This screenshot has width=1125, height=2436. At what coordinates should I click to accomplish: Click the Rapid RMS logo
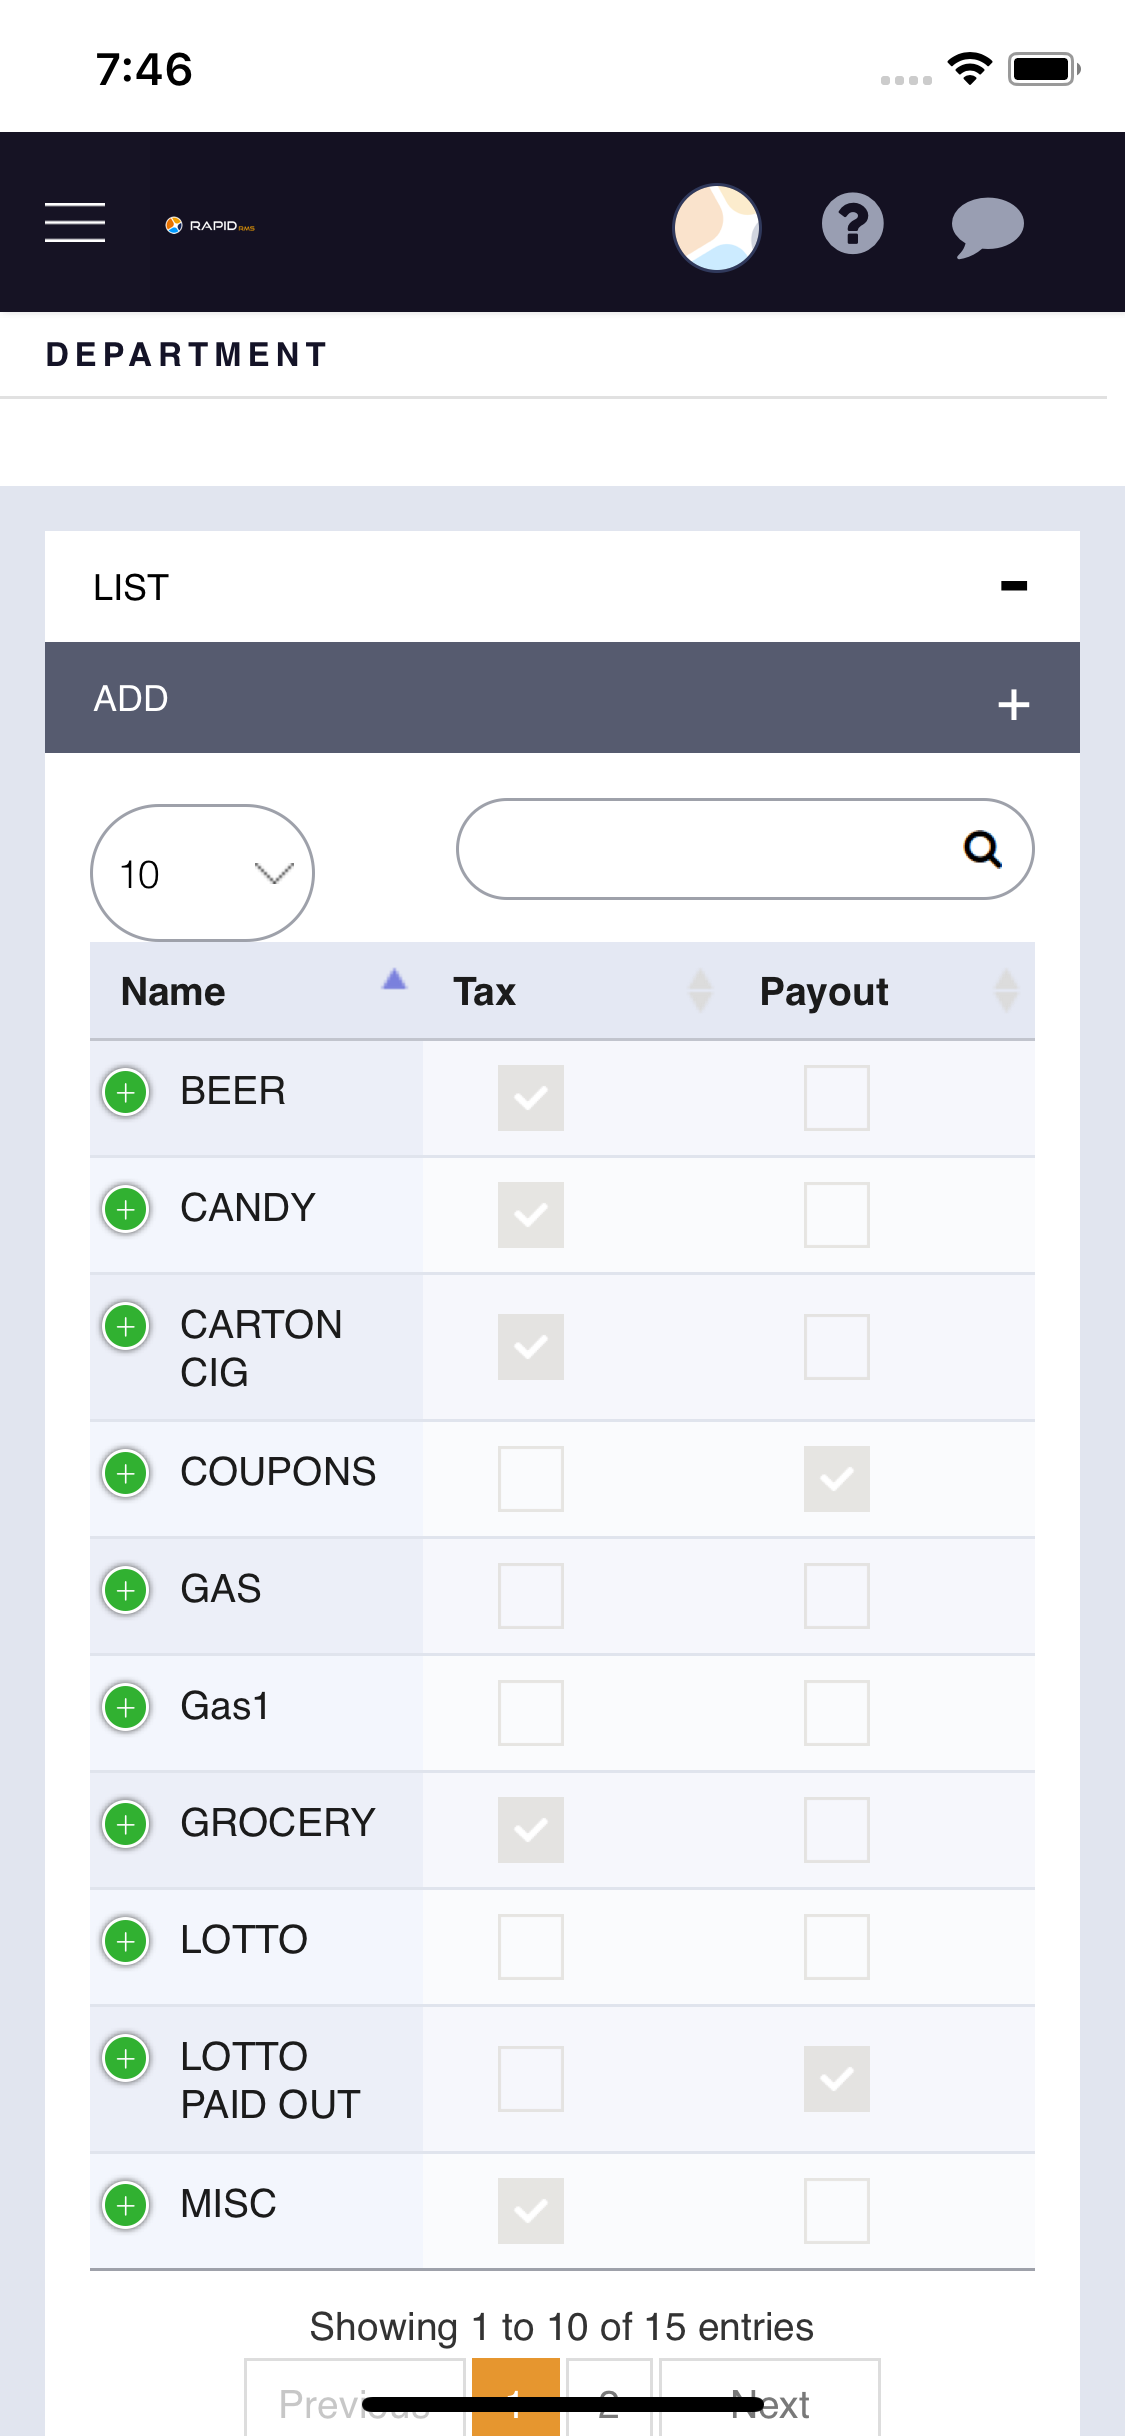pyautogui.click(x=210, y=226)
